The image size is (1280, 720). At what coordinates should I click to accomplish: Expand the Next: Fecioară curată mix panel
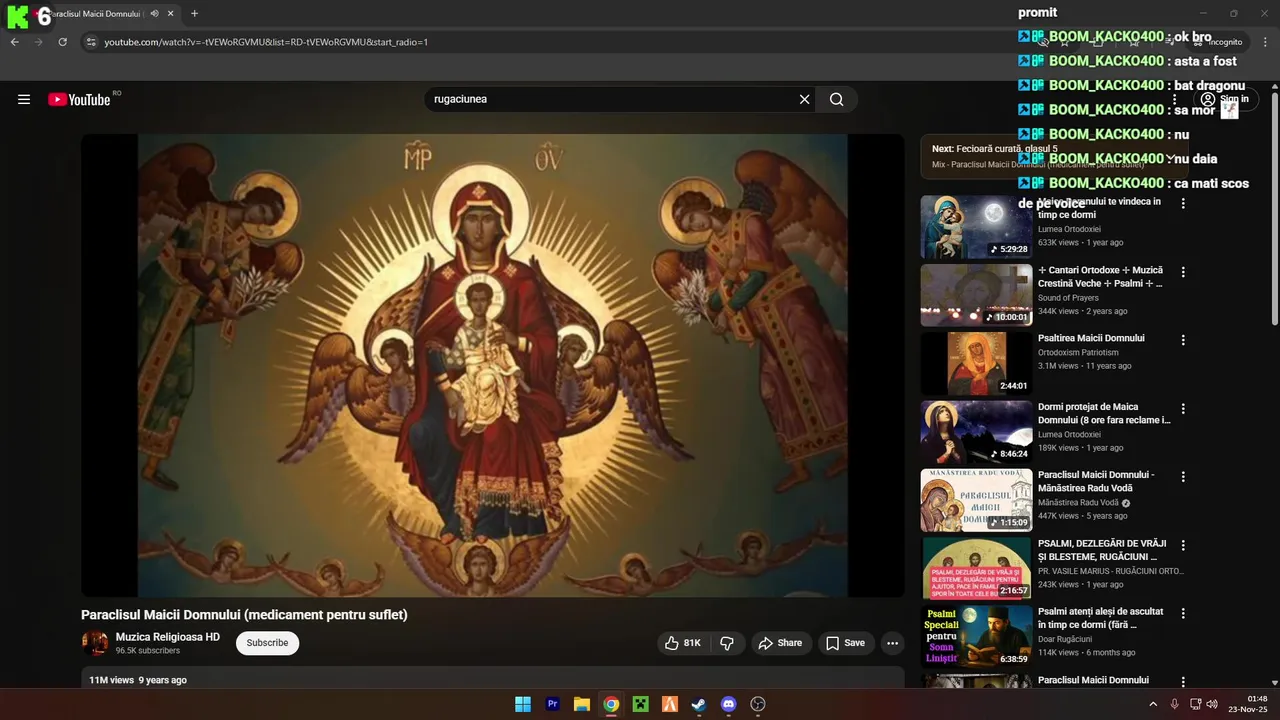click(x=1170, y=158)
